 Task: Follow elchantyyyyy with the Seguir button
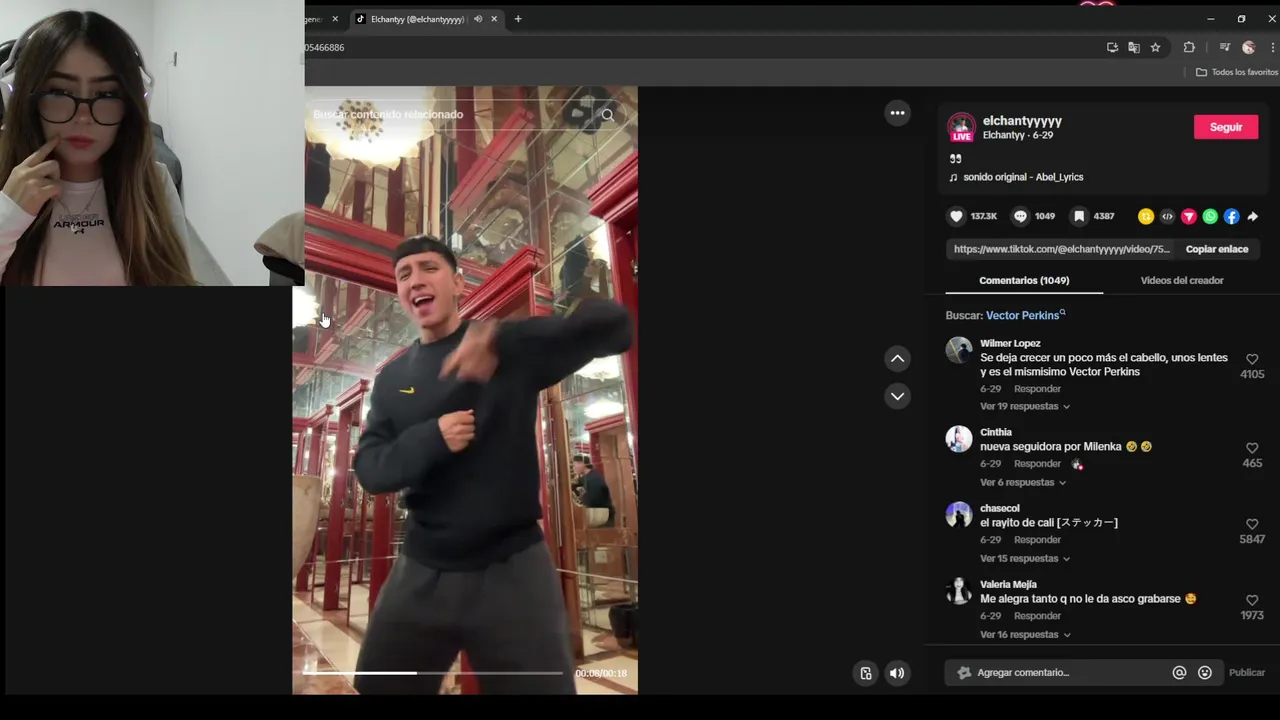click(1226, 127)
